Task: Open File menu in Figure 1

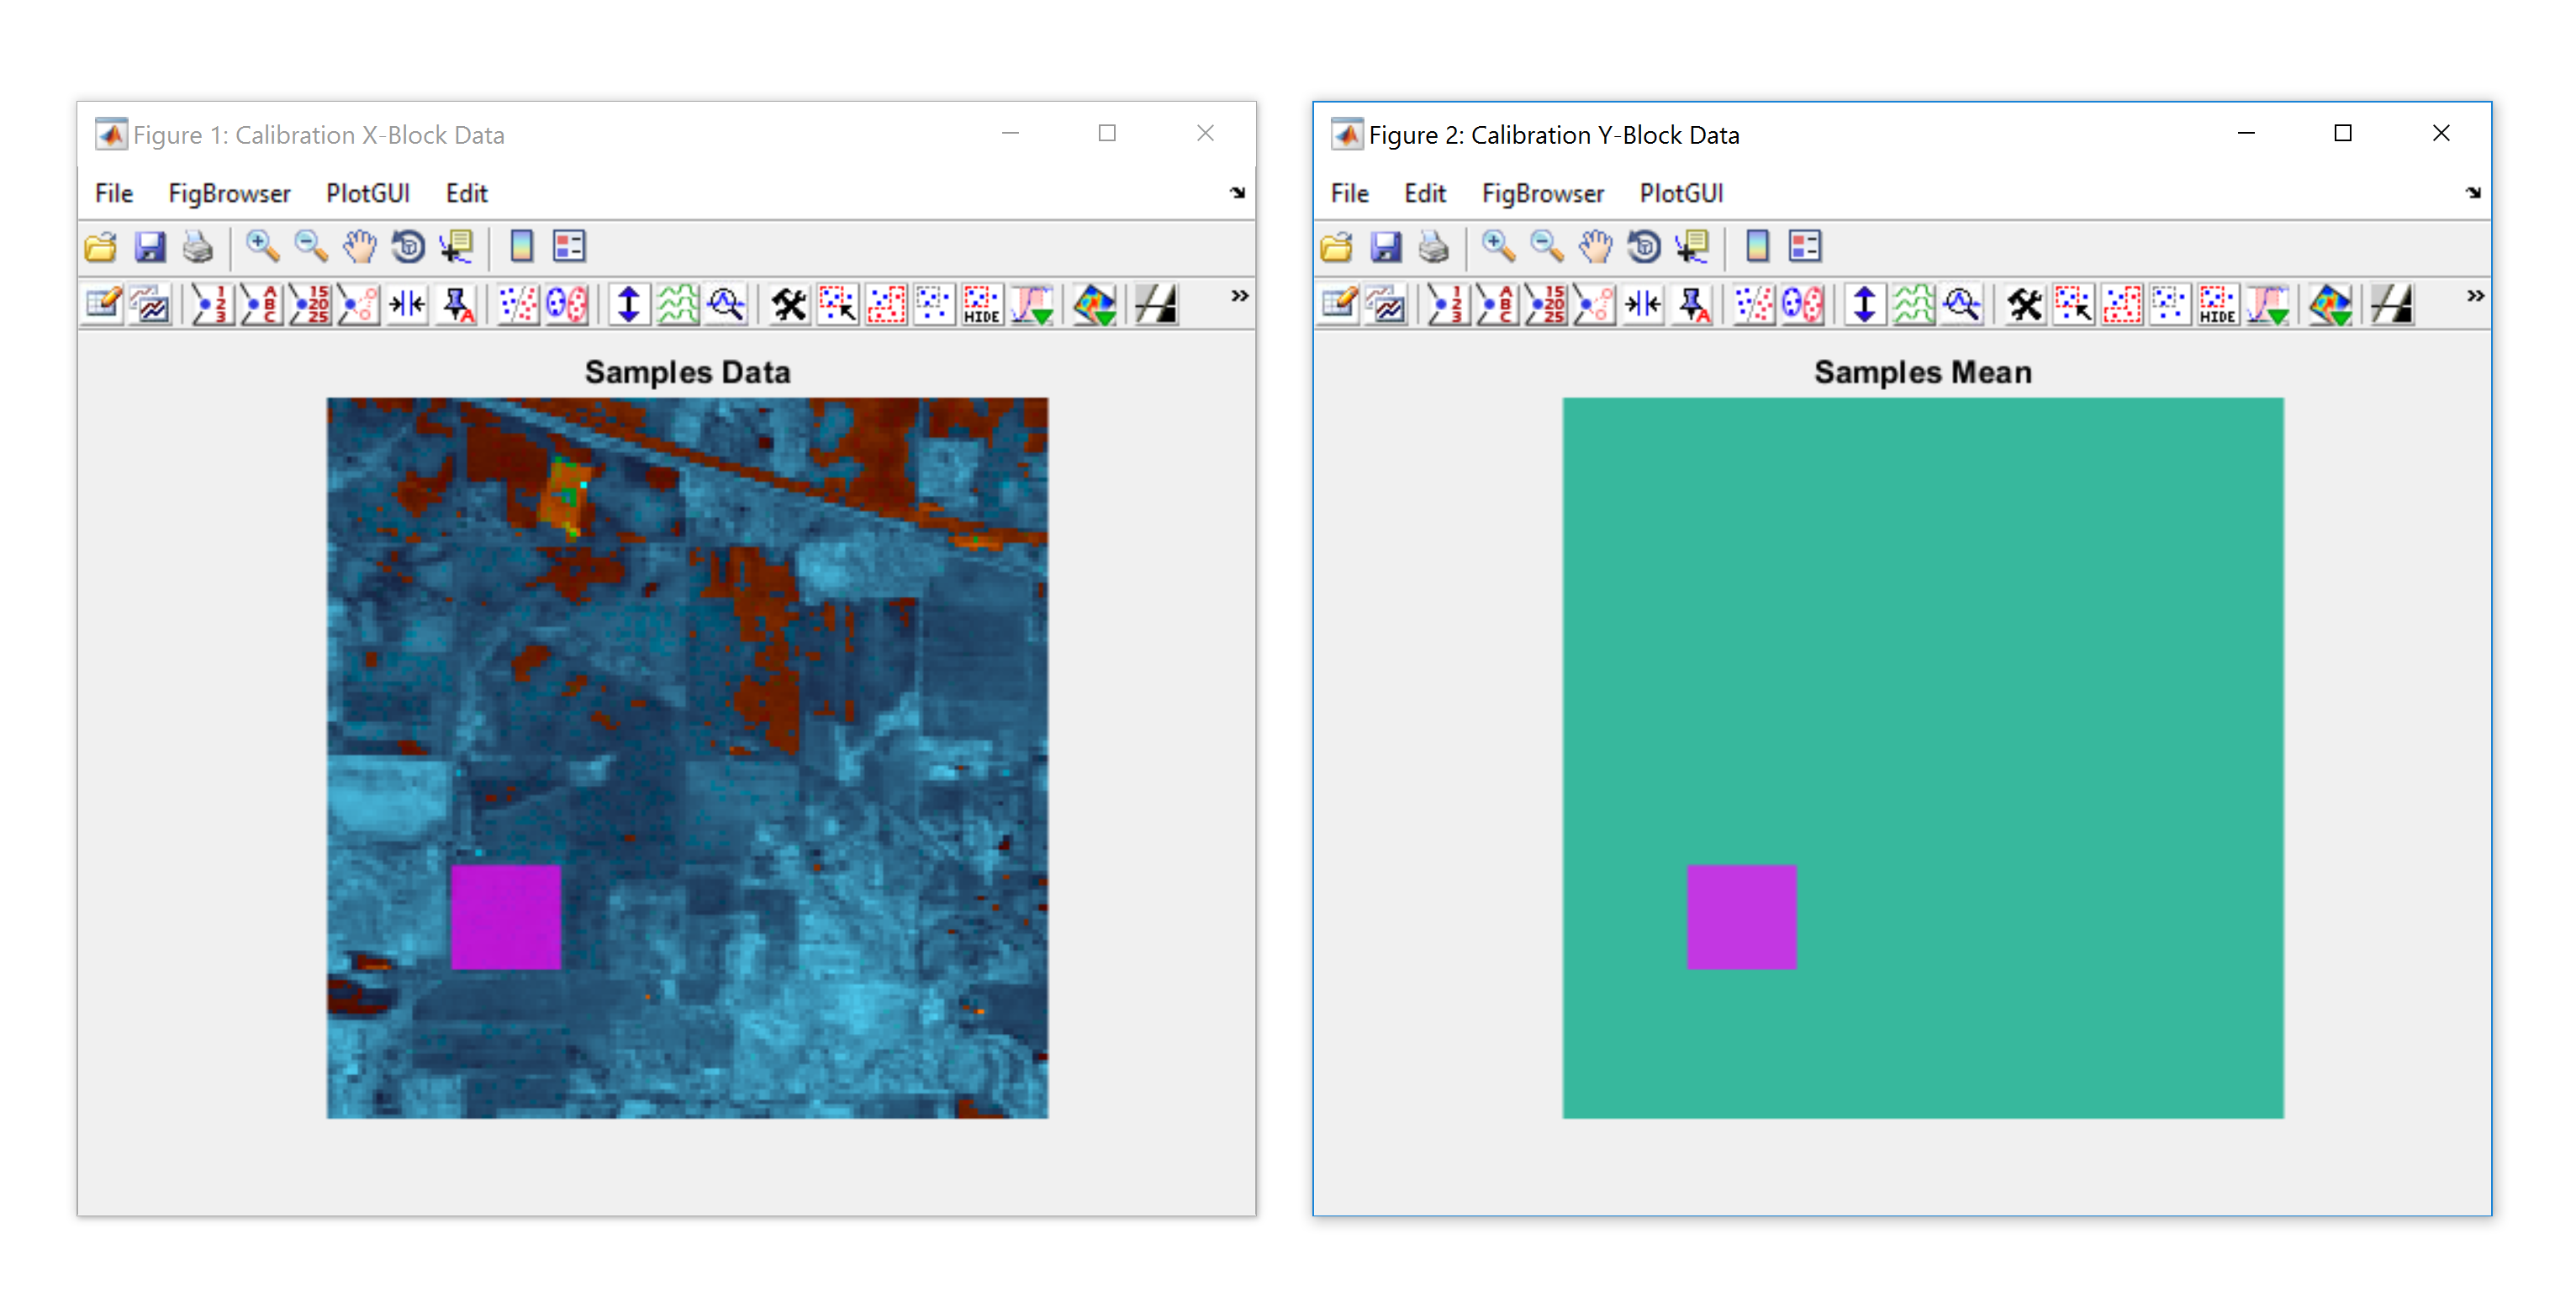Action: coord(114,193)
